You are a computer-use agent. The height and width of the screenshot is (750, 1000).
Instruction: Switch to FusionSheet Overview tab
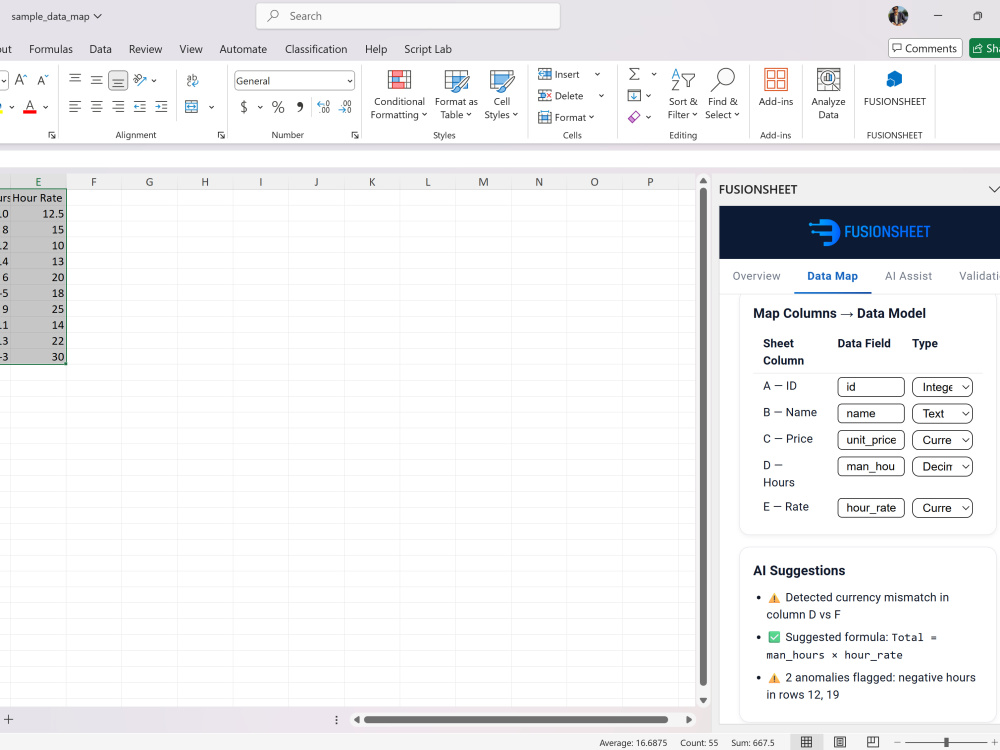pyautogui.click(x=756, y=276)
